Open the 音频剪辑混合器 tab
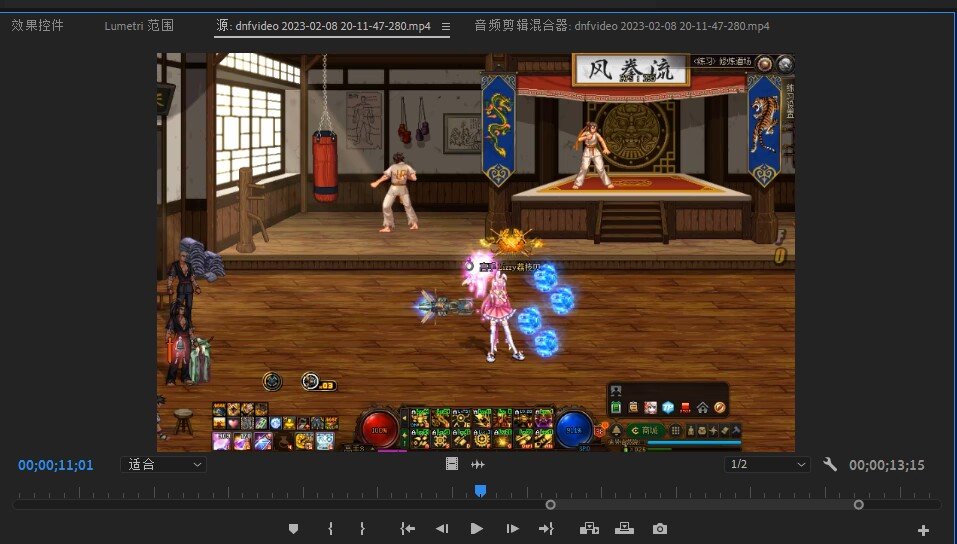The height and width of the screenshot is (544, 957). tap(622, 26)
